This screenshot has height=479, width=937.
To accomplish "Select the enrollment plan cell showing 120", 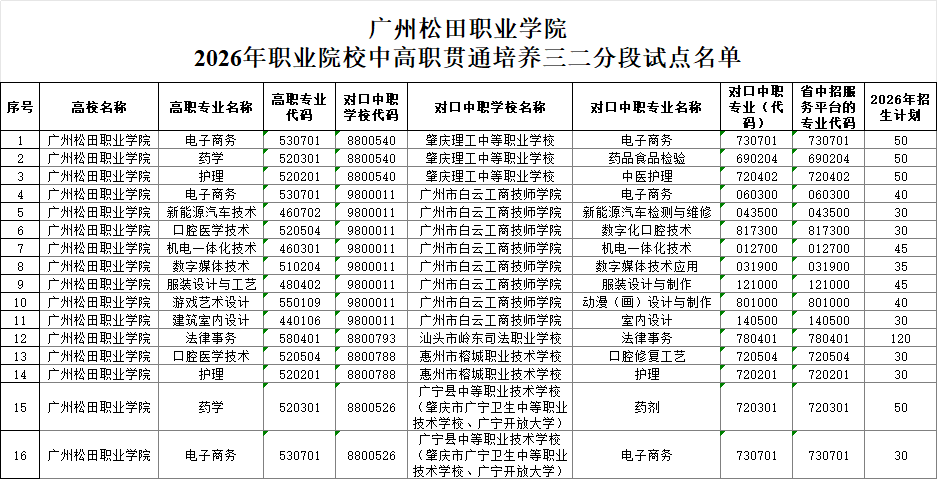I will pyautogui.click(x=900, y=338).
